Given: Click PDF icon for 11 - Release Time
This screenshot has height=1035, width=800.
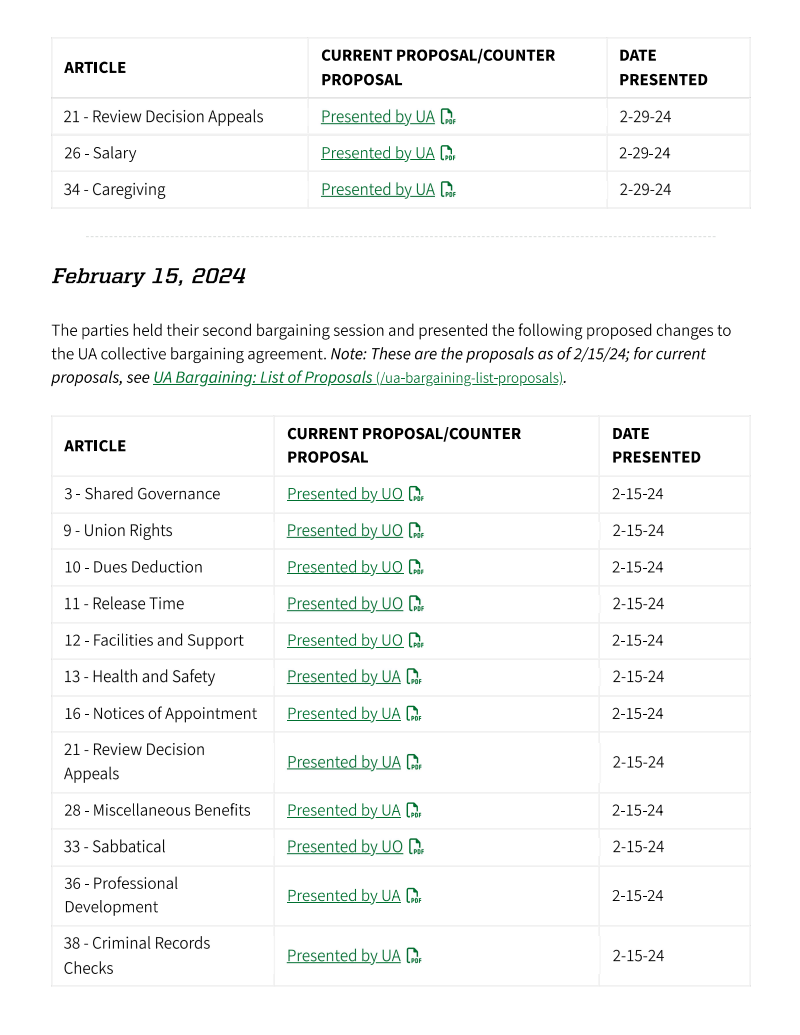Looking at the screenshot, I should point(416,604).
